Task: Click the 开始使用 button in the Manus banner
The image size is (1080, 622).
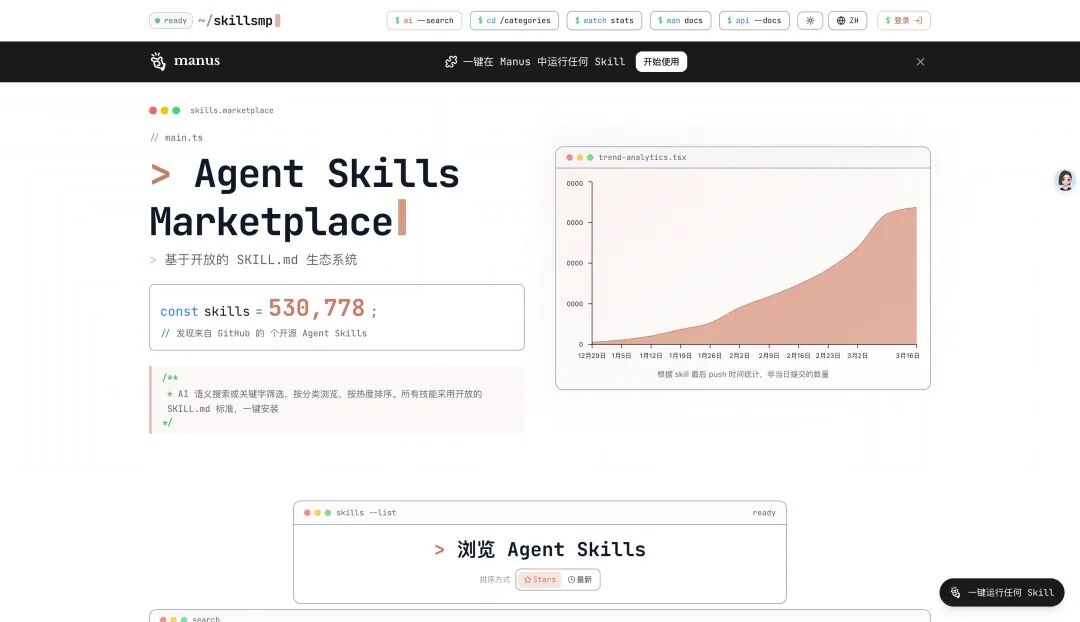Action: [661, 61]
